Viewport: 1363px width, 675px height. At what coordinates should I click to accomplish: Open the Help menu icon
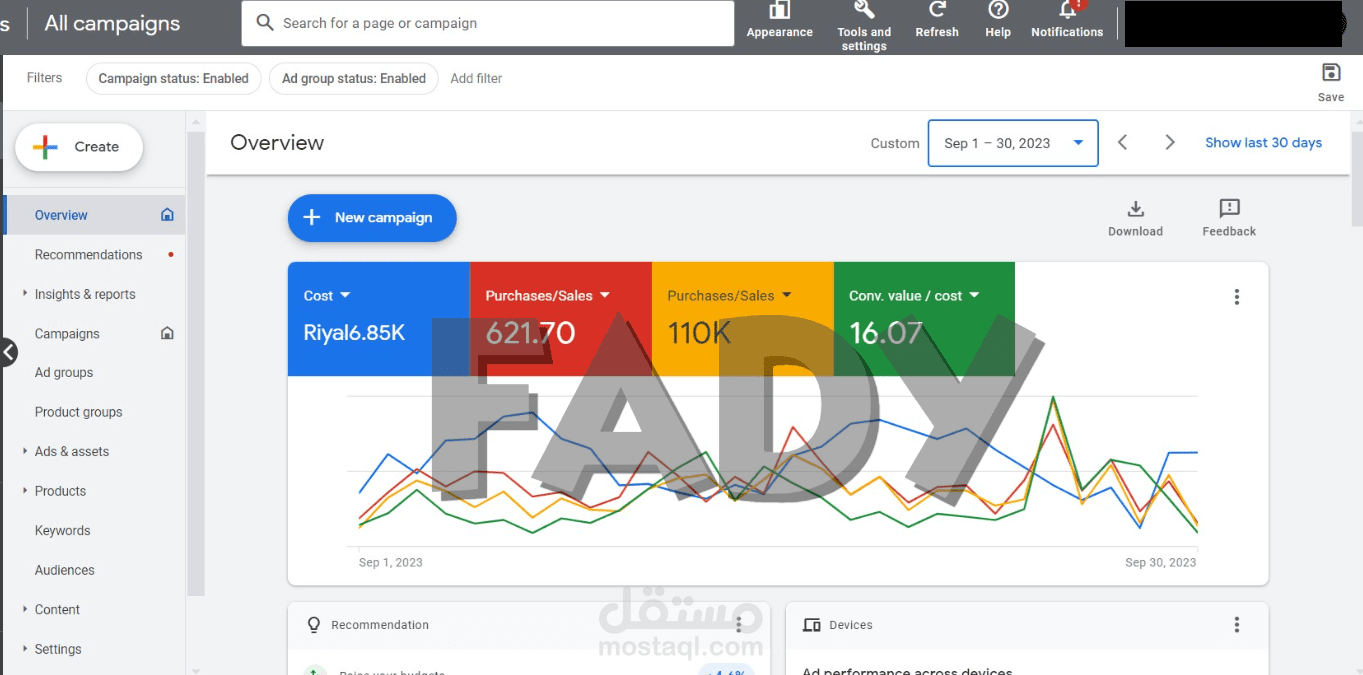pos(998,10)
